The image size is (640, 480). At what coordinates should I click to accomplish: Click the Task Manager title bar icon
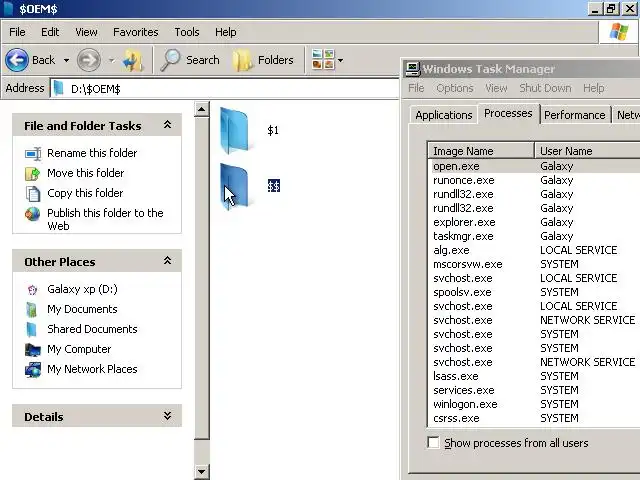[412, 69]
